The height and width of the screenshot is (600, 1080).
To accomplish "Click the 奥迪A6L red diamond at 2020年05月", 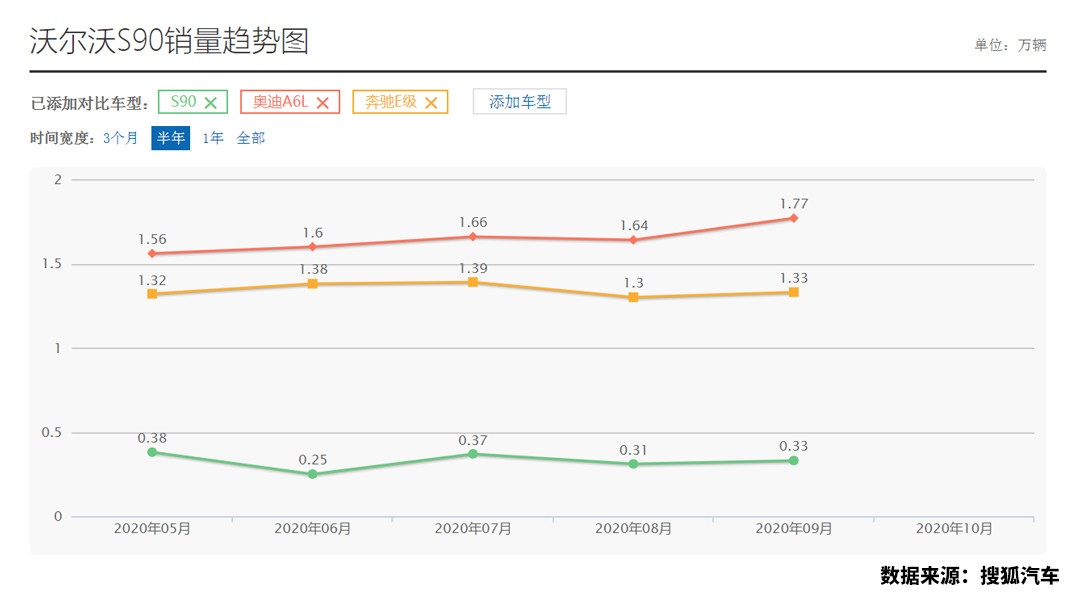I will (x=152, y=254).
